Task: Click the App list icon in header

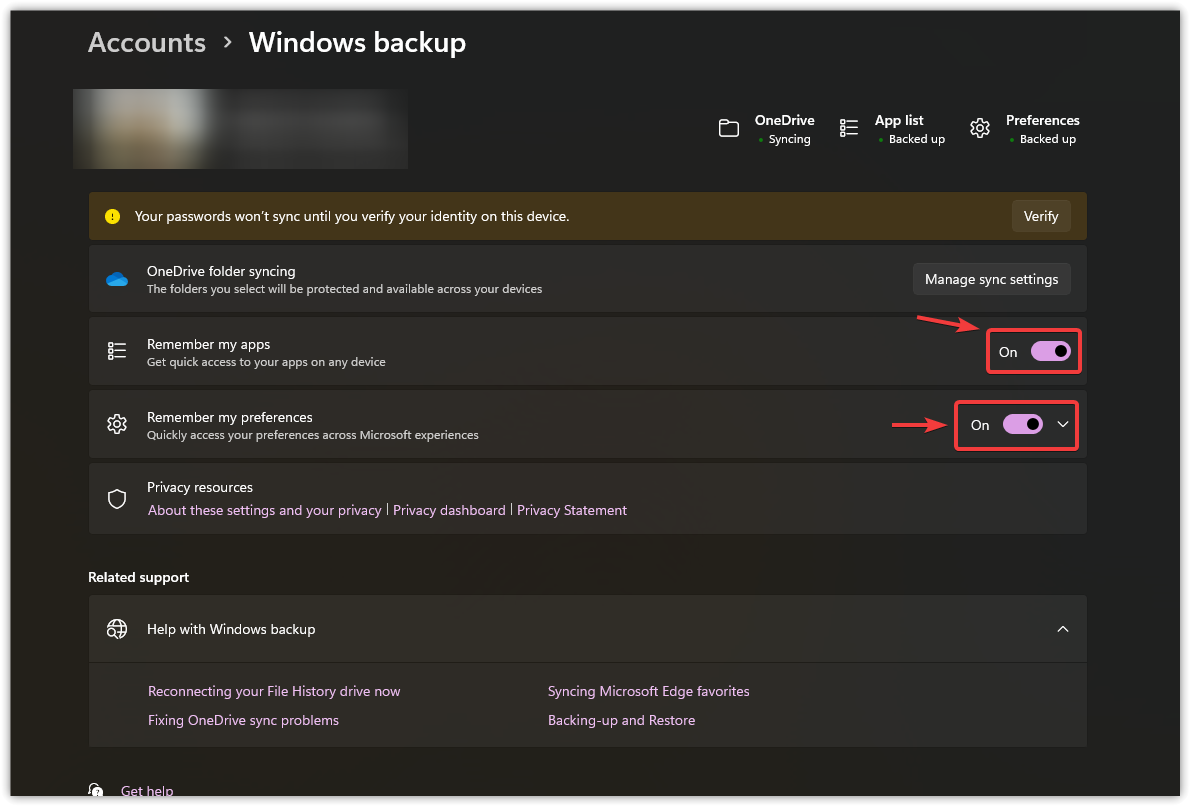Action: (x=849, y=128)
